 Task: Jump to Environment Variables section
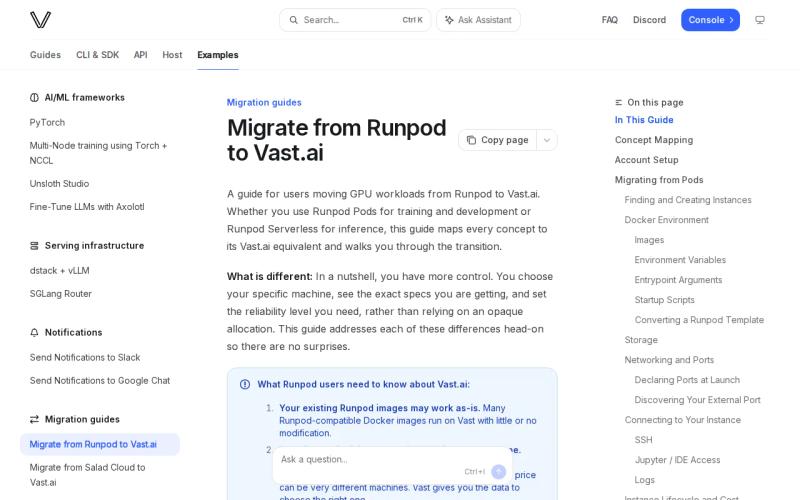680,260
